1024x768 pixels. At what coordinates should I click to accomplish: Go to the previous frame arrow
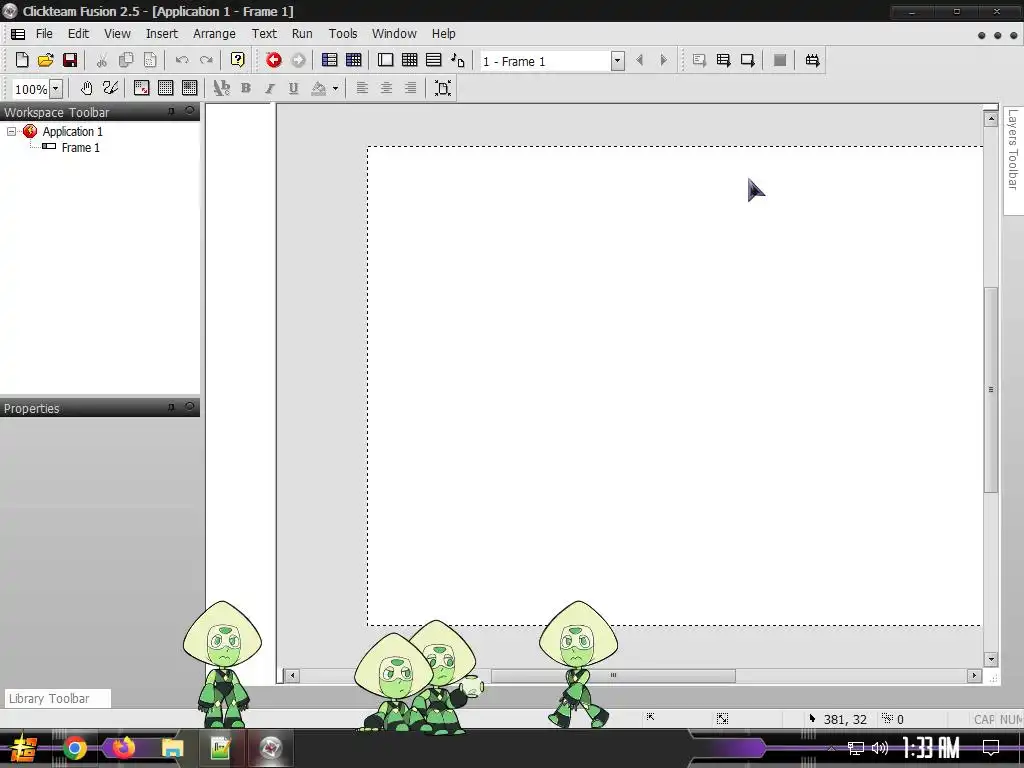[x=639, y=60]
